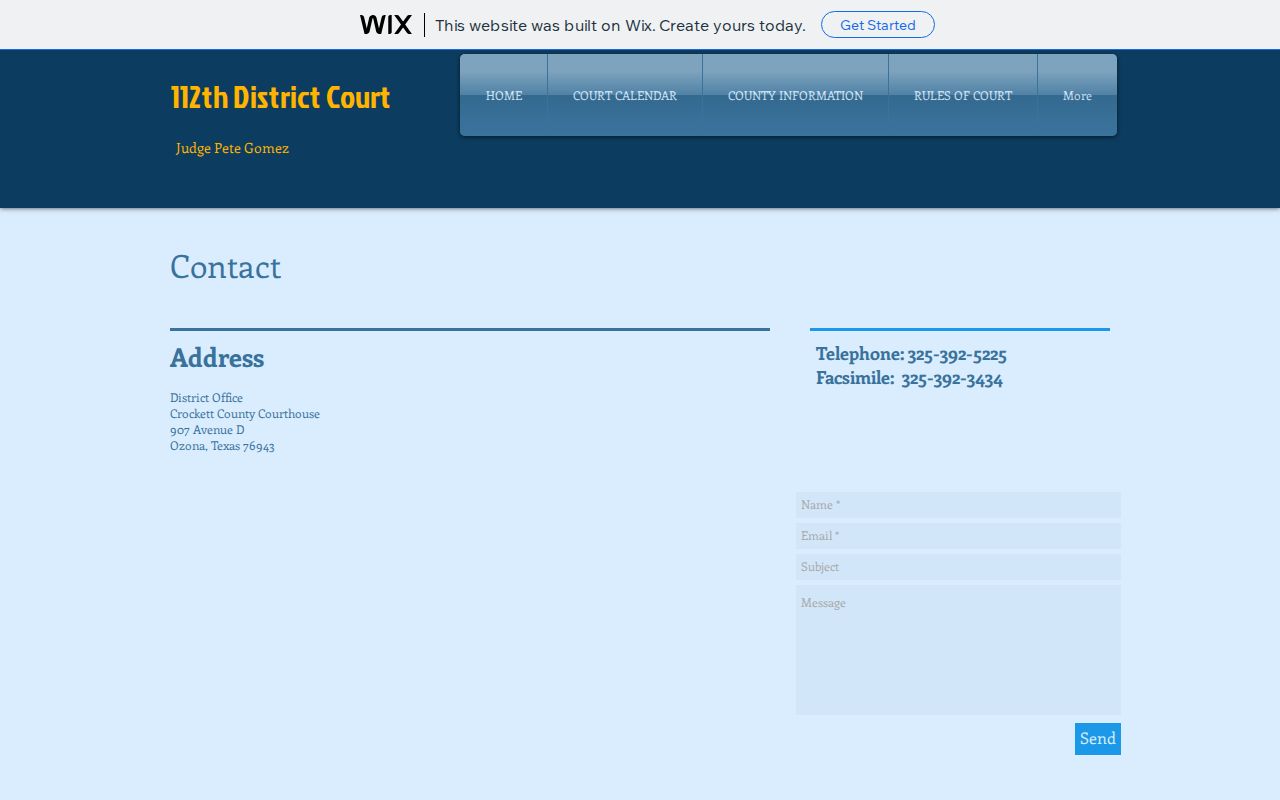Click the Wix banner promotional text
This screenshot has height=800, width=1280.
(x=620, y=25)
